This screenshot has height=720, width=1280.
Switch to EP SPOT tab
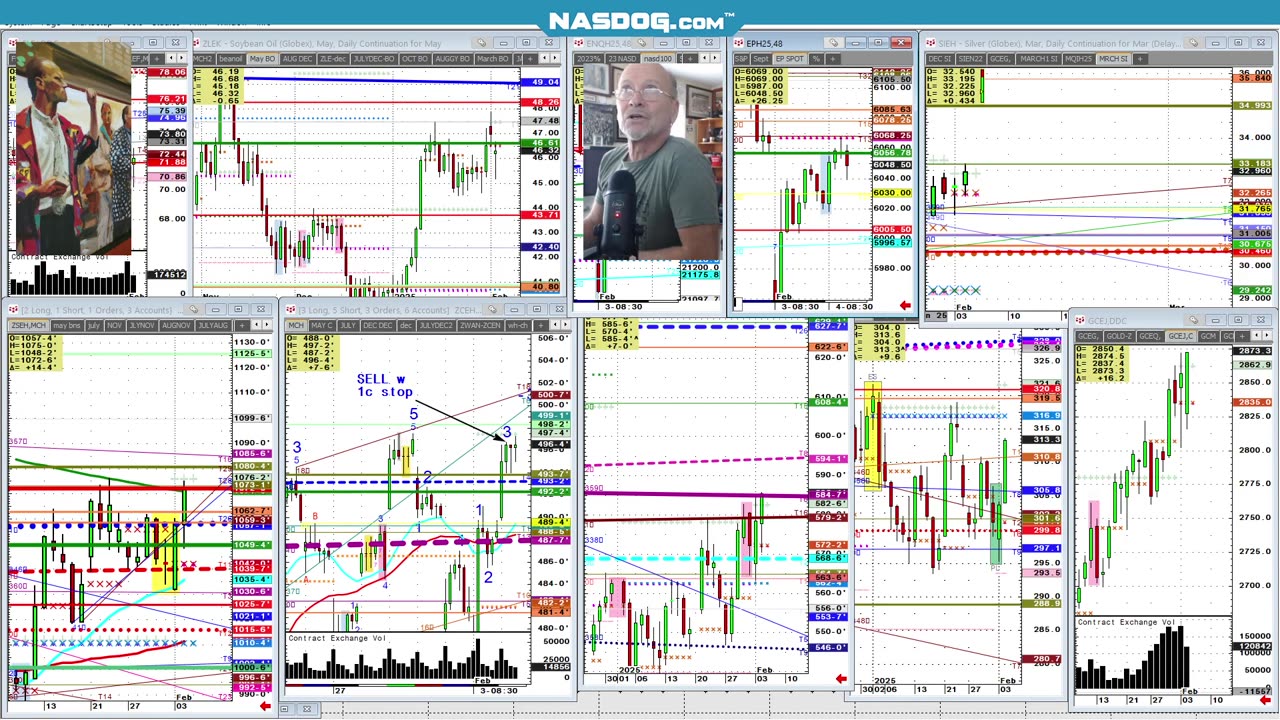click(790, 59)
